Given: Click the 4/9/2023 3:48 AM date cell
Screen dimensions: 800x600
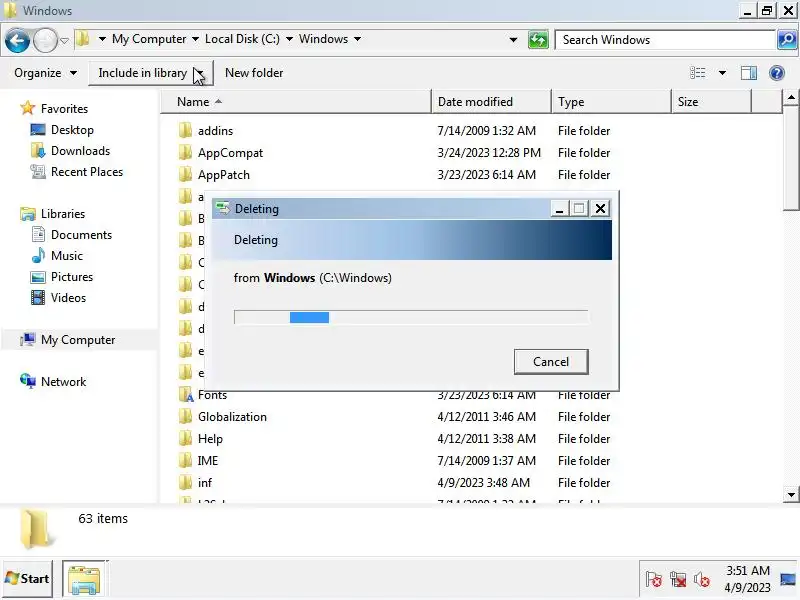Looking at the screenshot, I should (483, 483).
